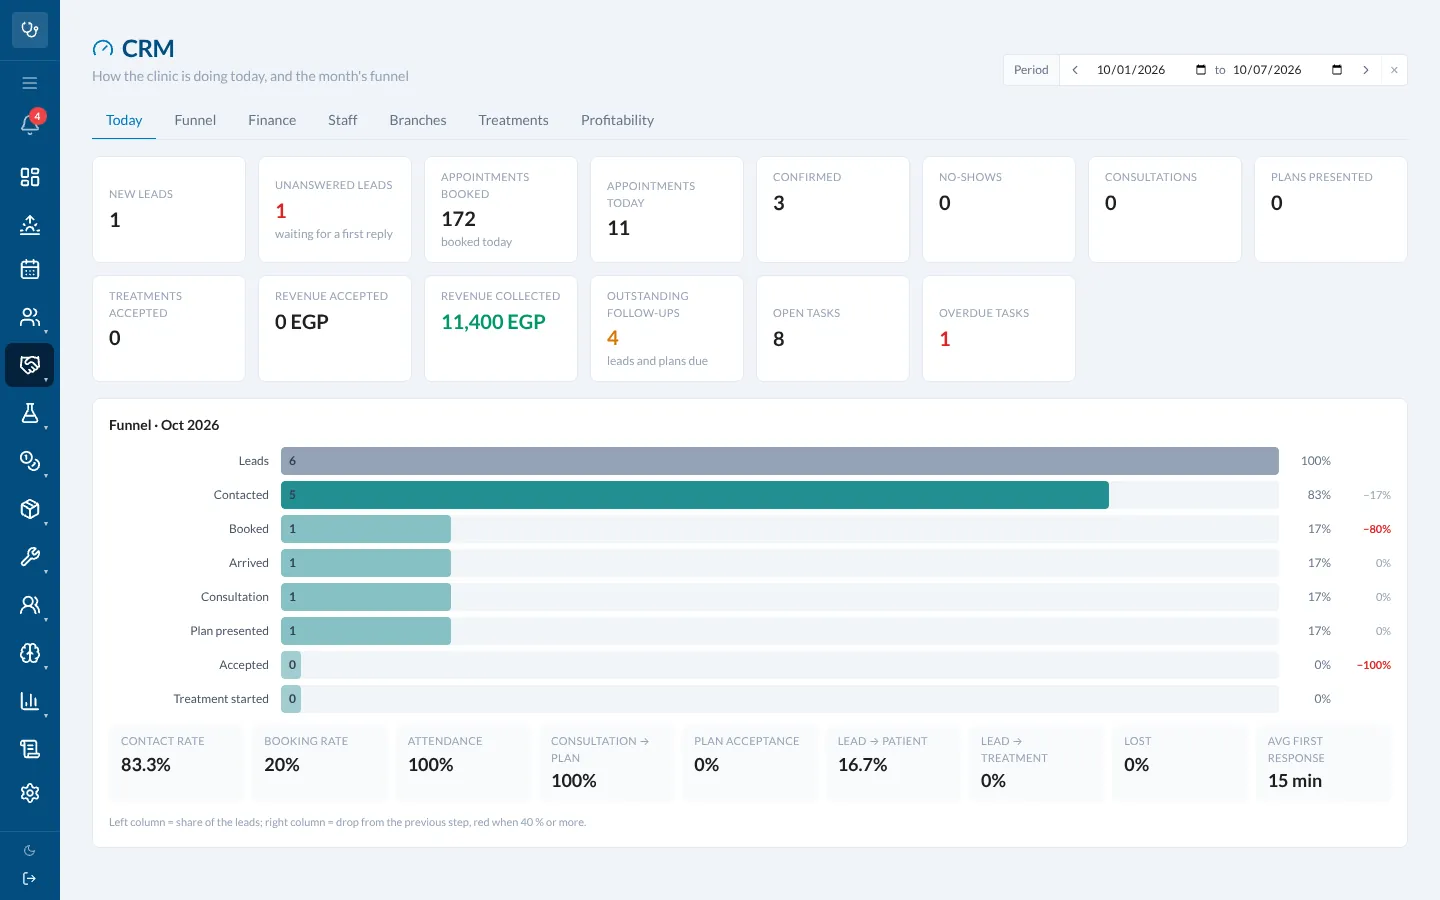Screen dimensions: 1440x900
Task: Switch to the Finance tab
Action: coord(272,120)
